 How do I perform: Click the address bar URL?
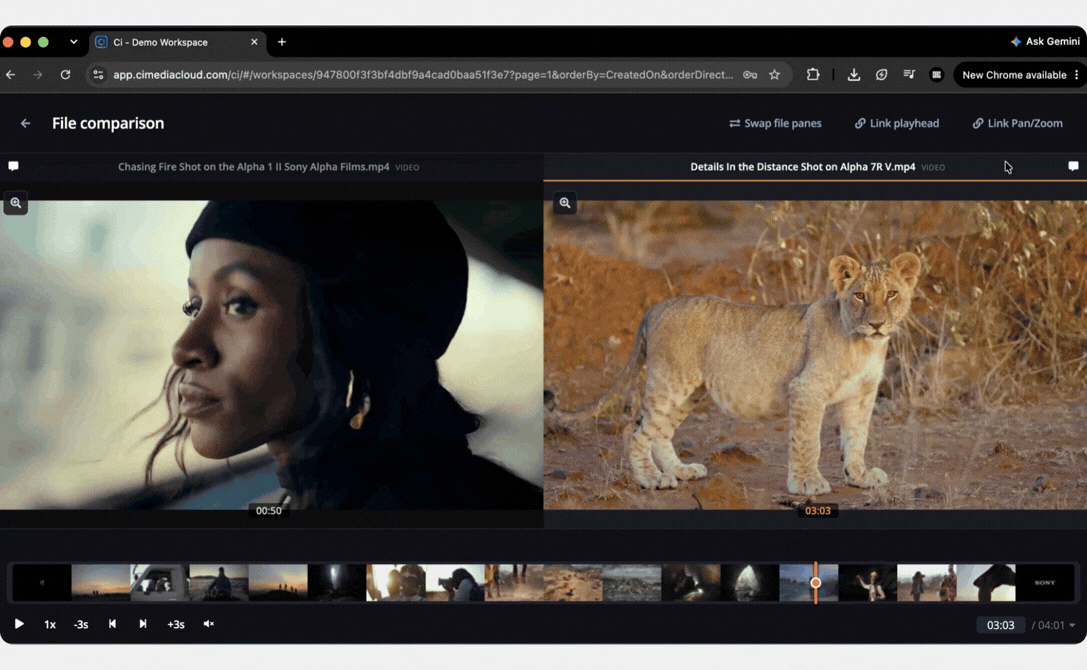[x=423, y=75]
